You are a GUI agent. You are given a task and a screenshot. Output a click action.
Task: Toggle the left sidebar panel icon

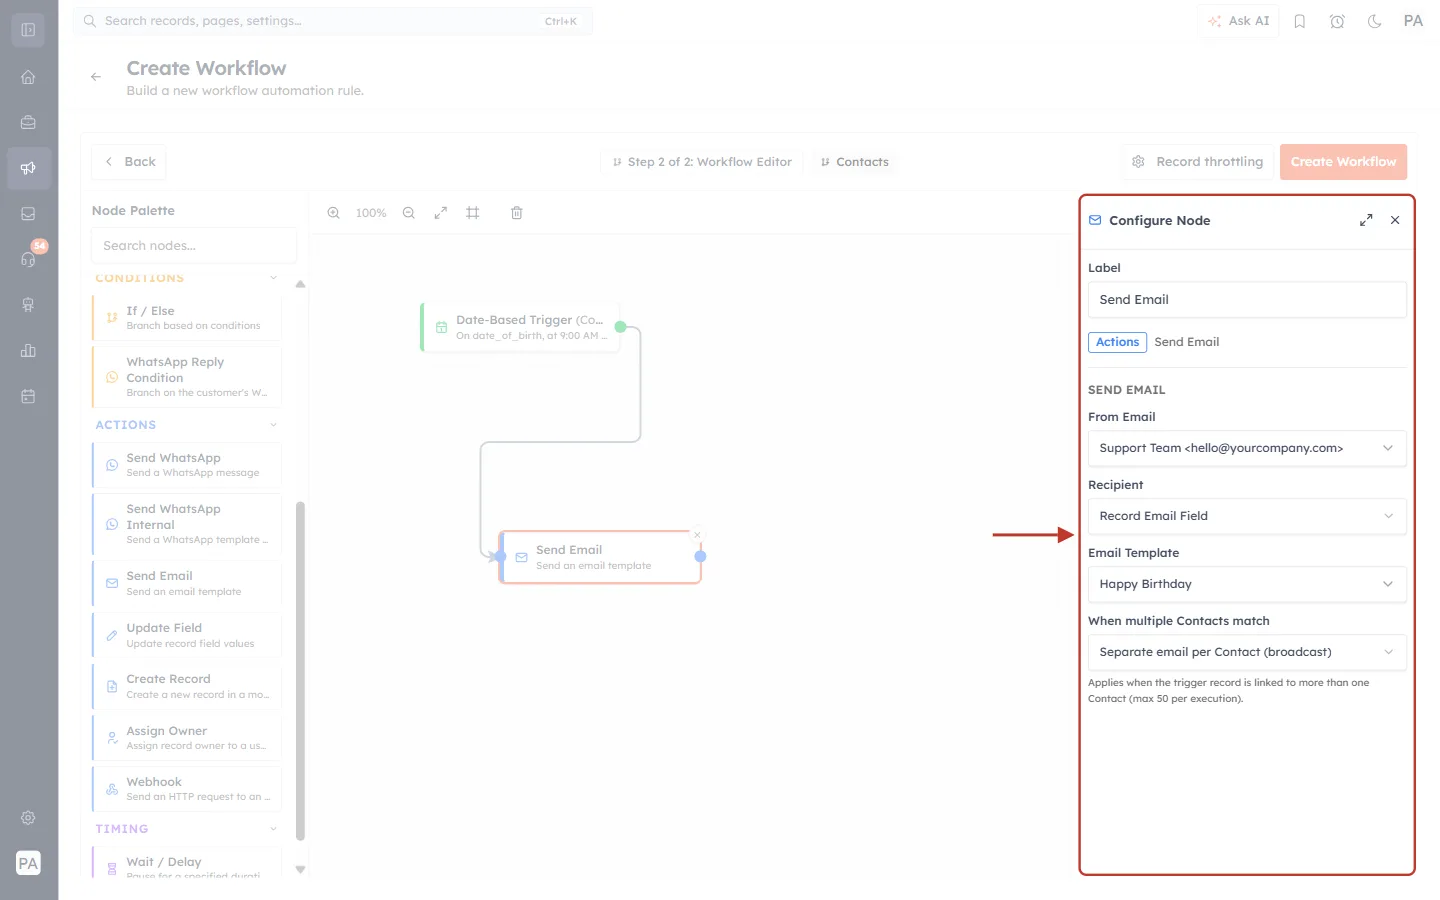[28, 30]
